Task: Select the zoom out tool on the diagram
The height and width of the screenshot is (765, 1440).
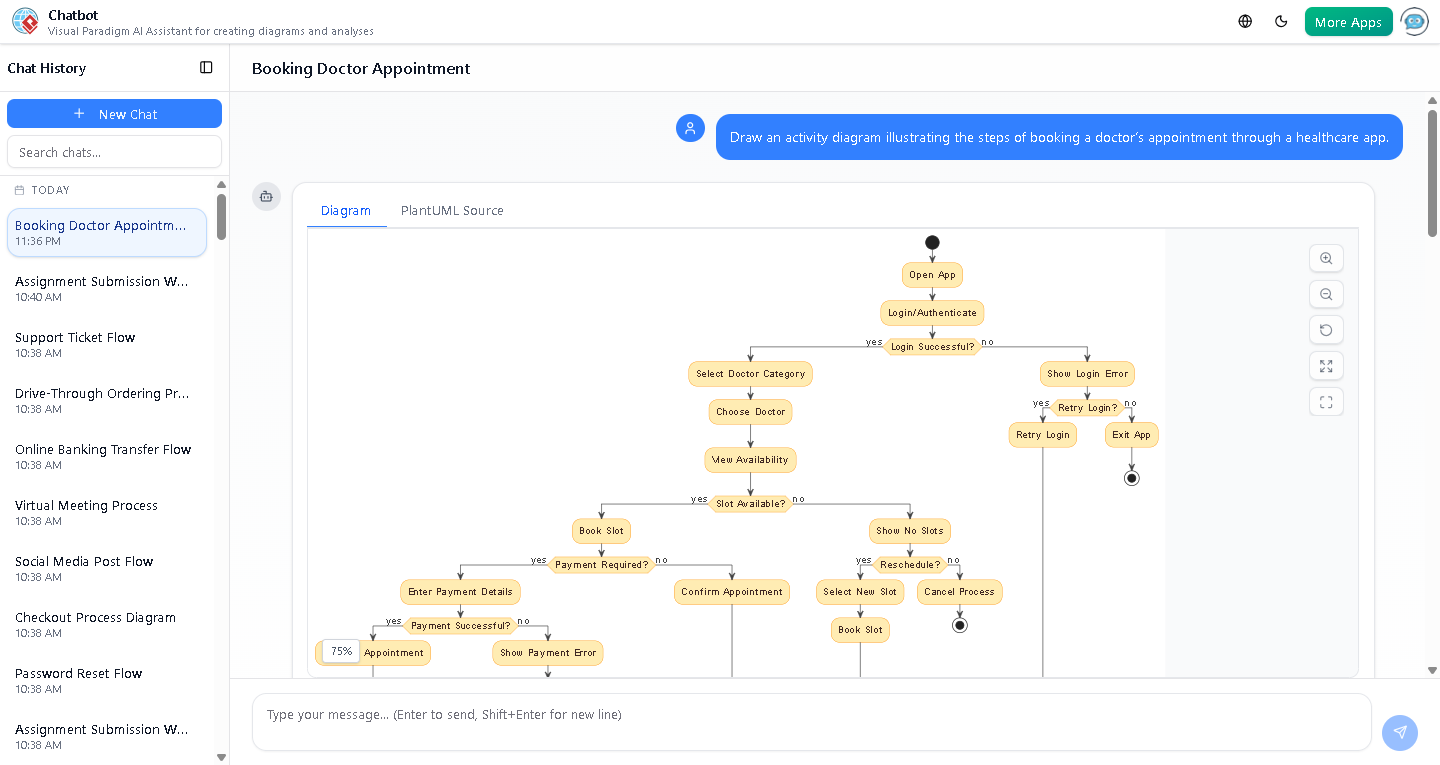Action: click(1326, 294)
